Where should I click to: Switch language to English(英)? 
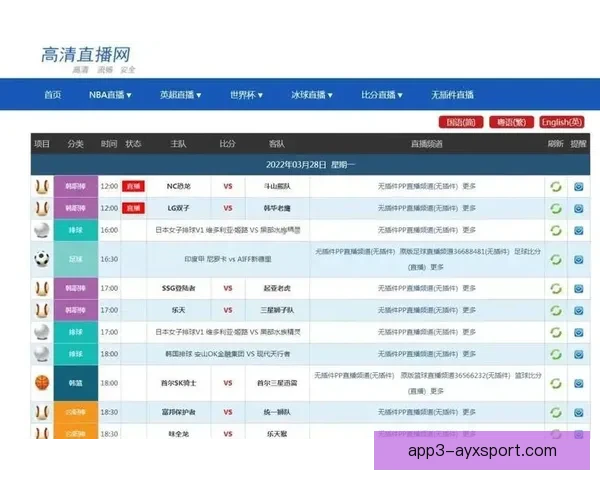(x=562, y=122)
